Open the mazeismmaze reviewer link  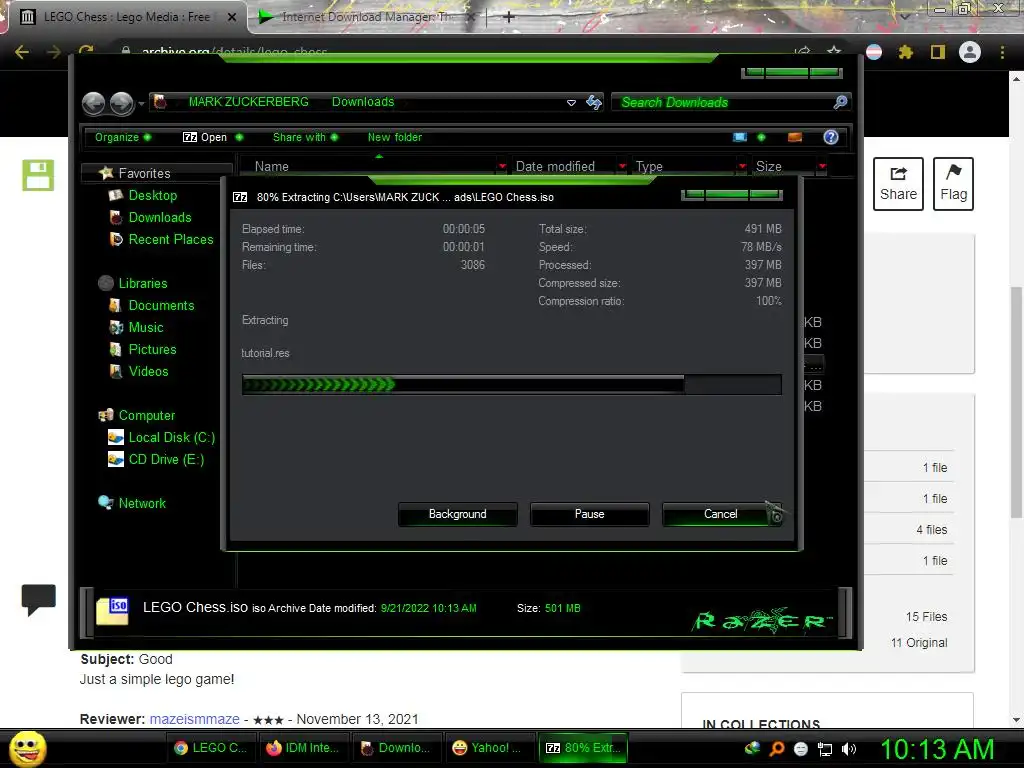pos(195,719)
